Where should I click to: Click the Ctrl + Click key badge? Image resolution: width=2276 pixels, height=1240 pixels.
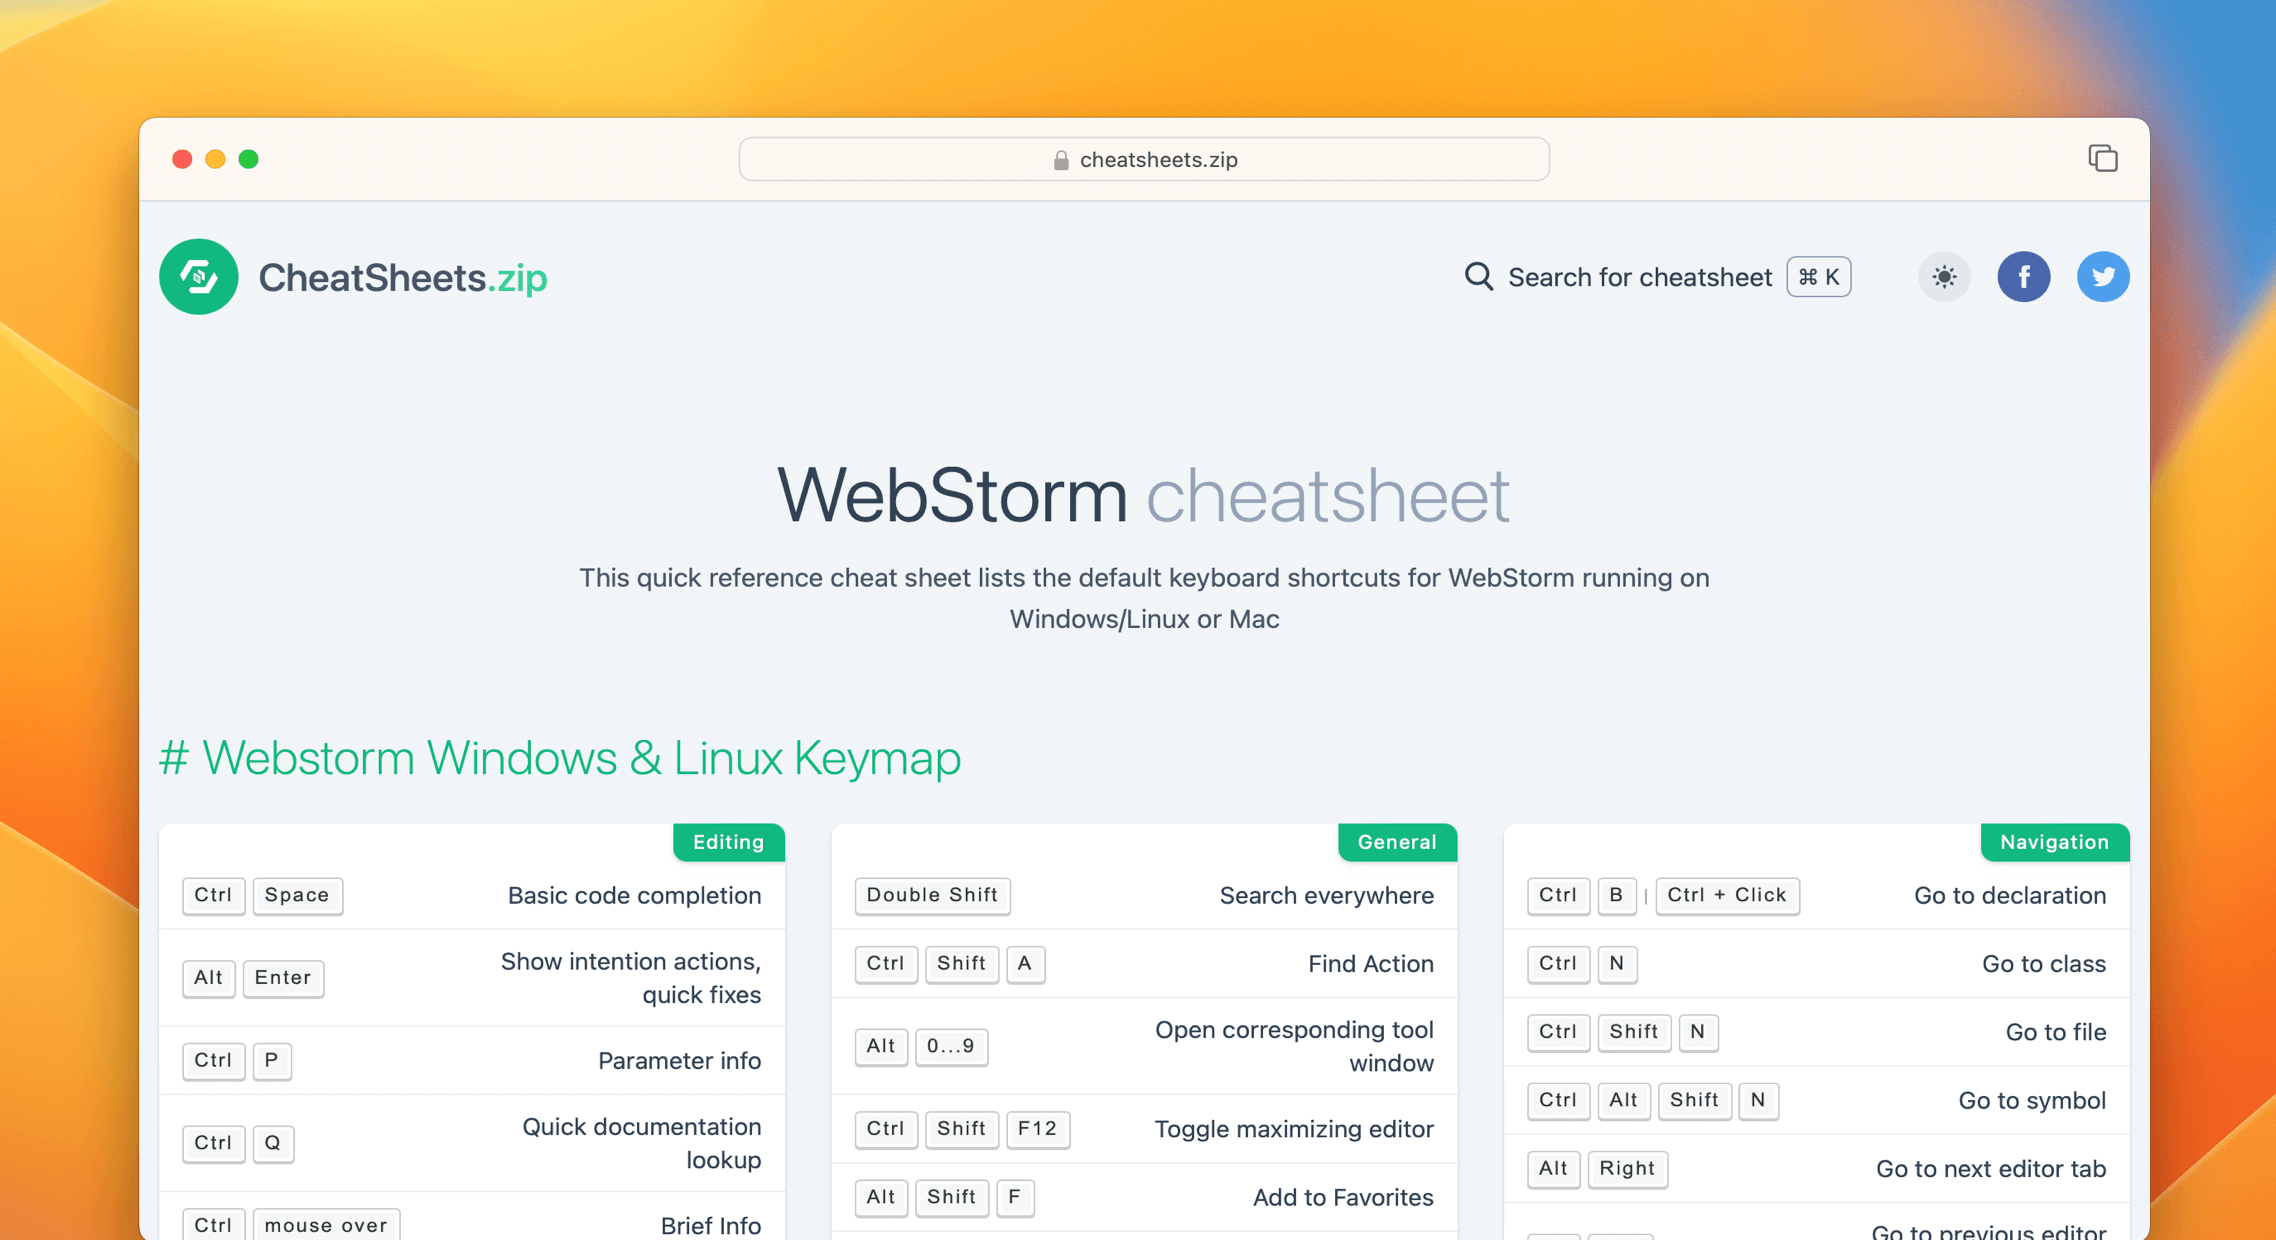point(1727,896)
